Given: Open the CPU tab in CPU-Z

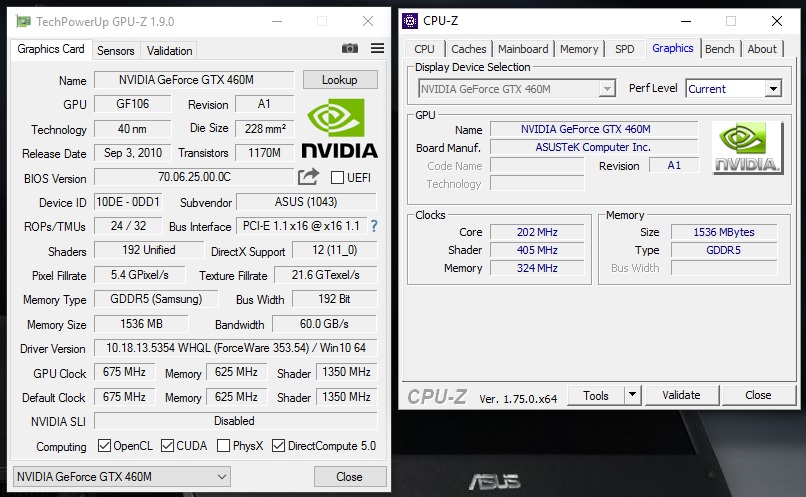Looking at the screenshot, I should (x=425, y=49).
